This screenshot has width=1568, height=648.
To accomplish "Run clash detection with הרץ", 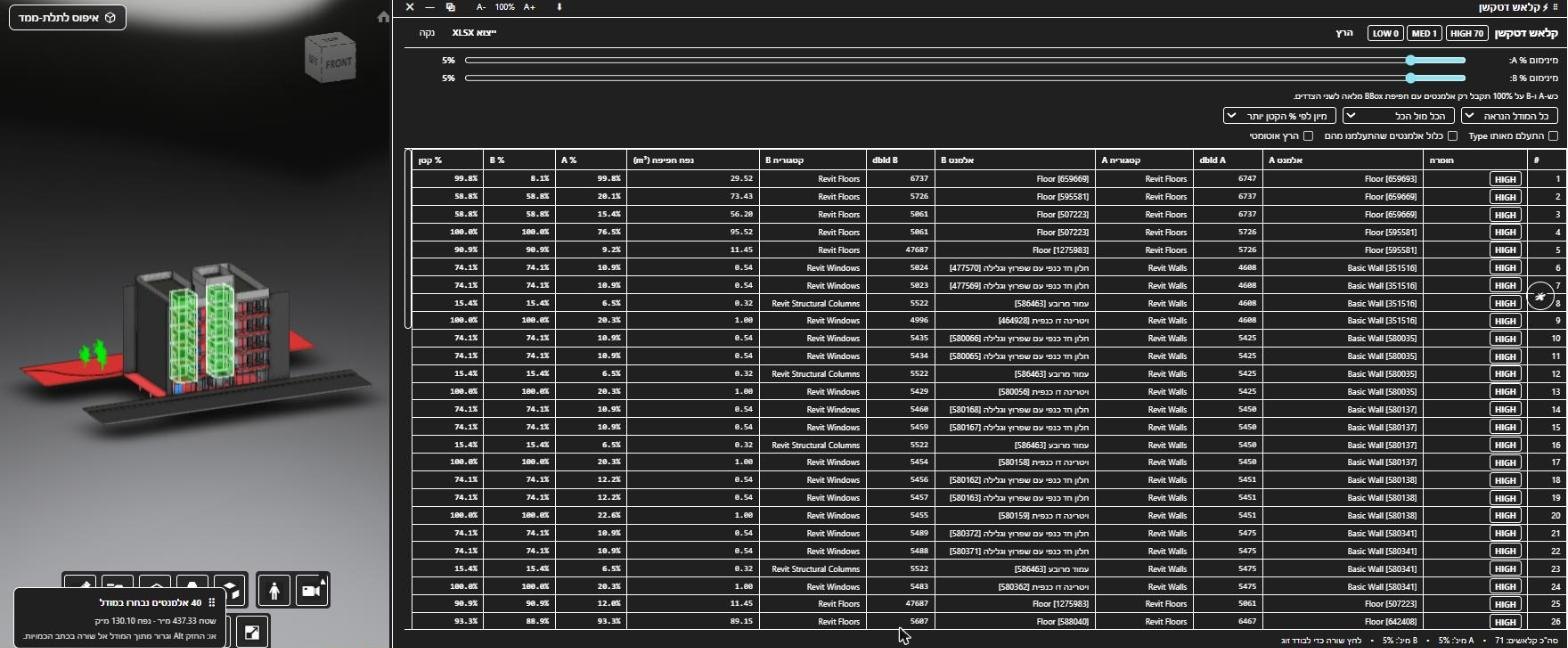I will 1344,33.
